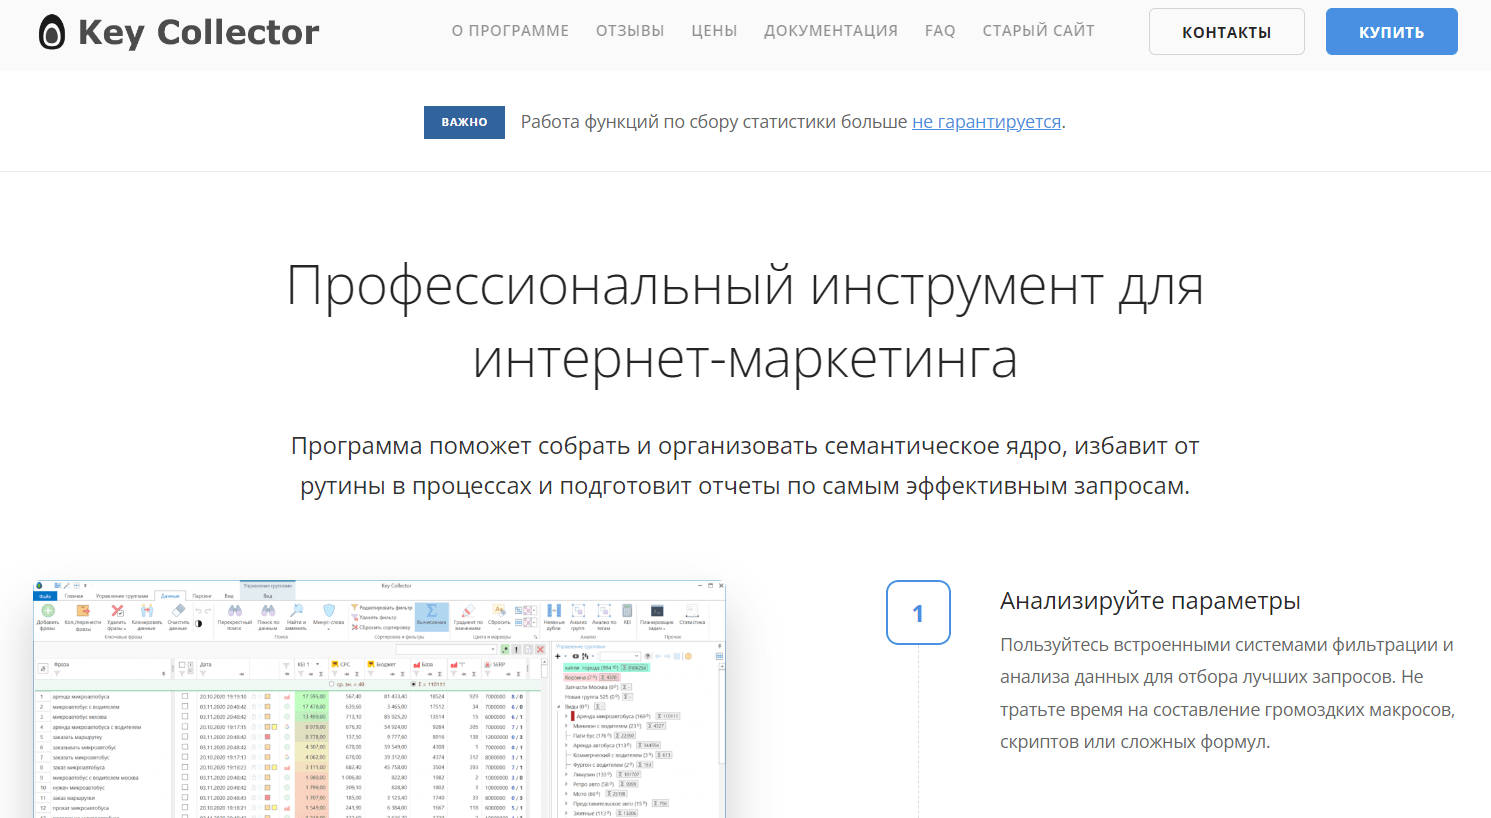Open the О ПРОГРАММЕ menu item
This screenshot has width=1491, height=818.
click(x=510, y=31)
